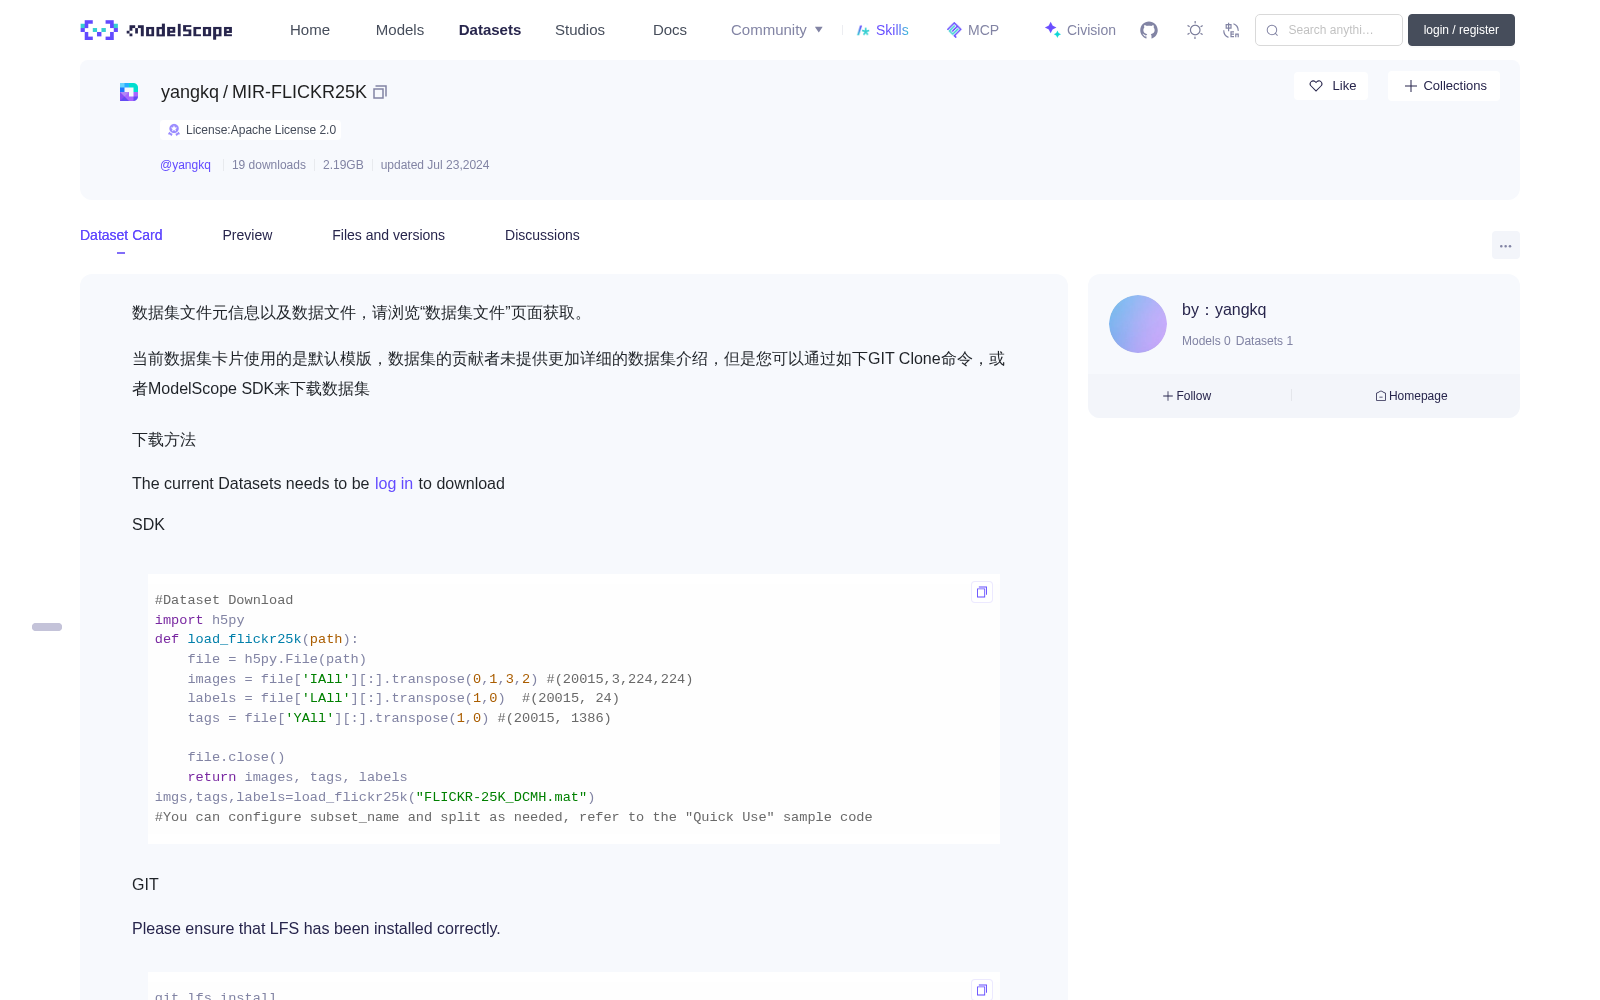
Task: Click the MCP diamond icon
Action: click(954, 30)
